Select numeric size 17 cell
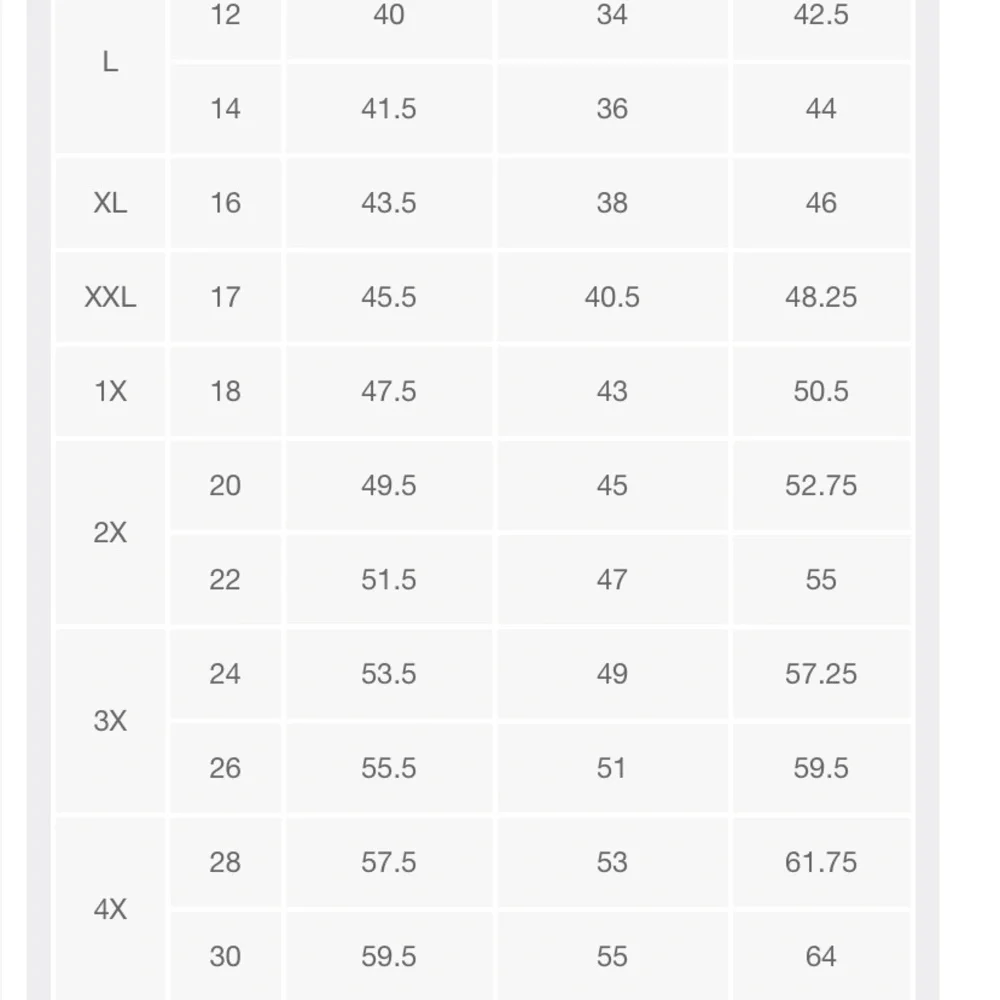 225,297
